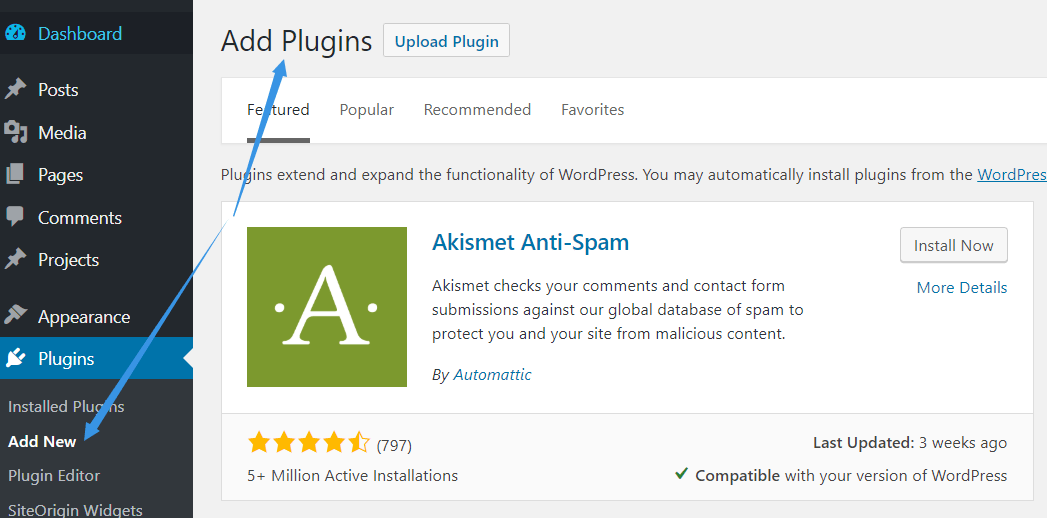Viewport: 1047px width, 518px height.
Task: Click the Posts pushpin icon
Action: (x=15, y=89)
